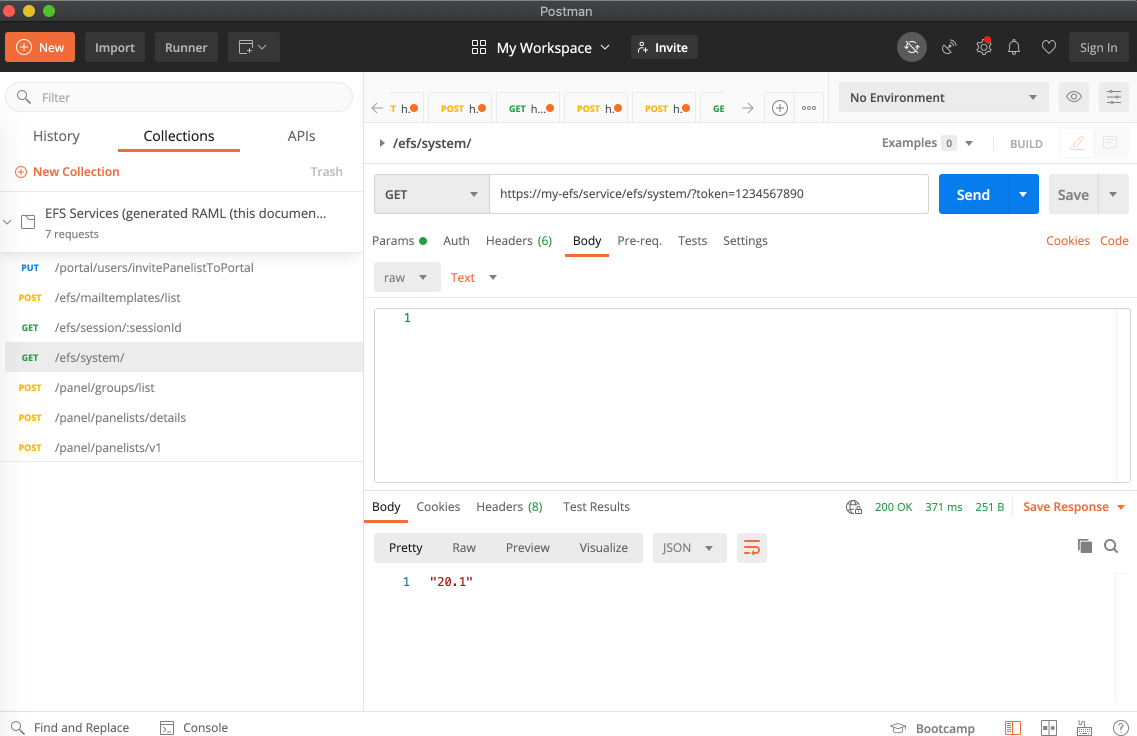Click the New button
Screen dimensions: 1137x736
(x=40, y=47)
